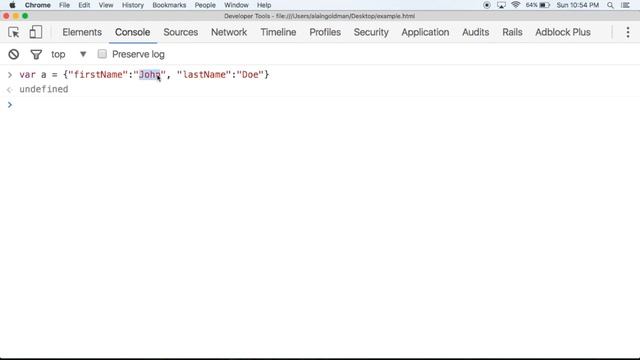This screenshot has height=360, width=640.
Task: Open the Chrome application menu
Action: pos(38,5)
